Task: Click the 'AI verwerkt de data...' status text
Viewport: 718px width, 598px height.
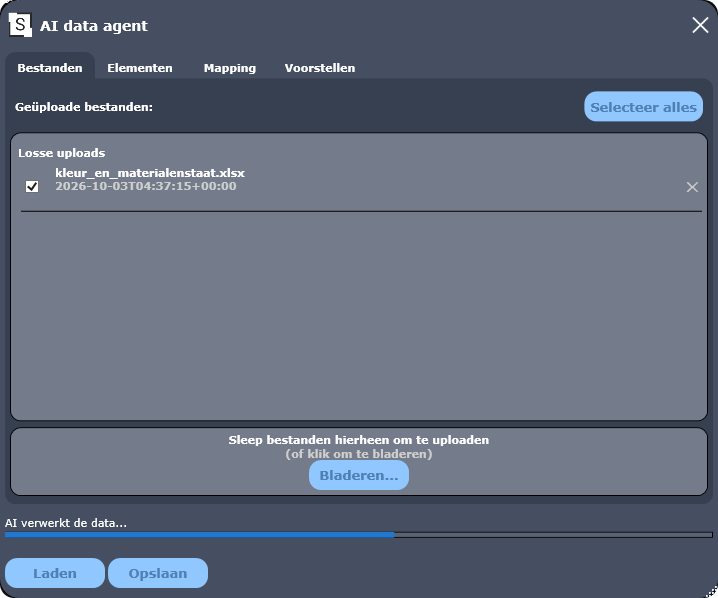Action: point(65,523)
